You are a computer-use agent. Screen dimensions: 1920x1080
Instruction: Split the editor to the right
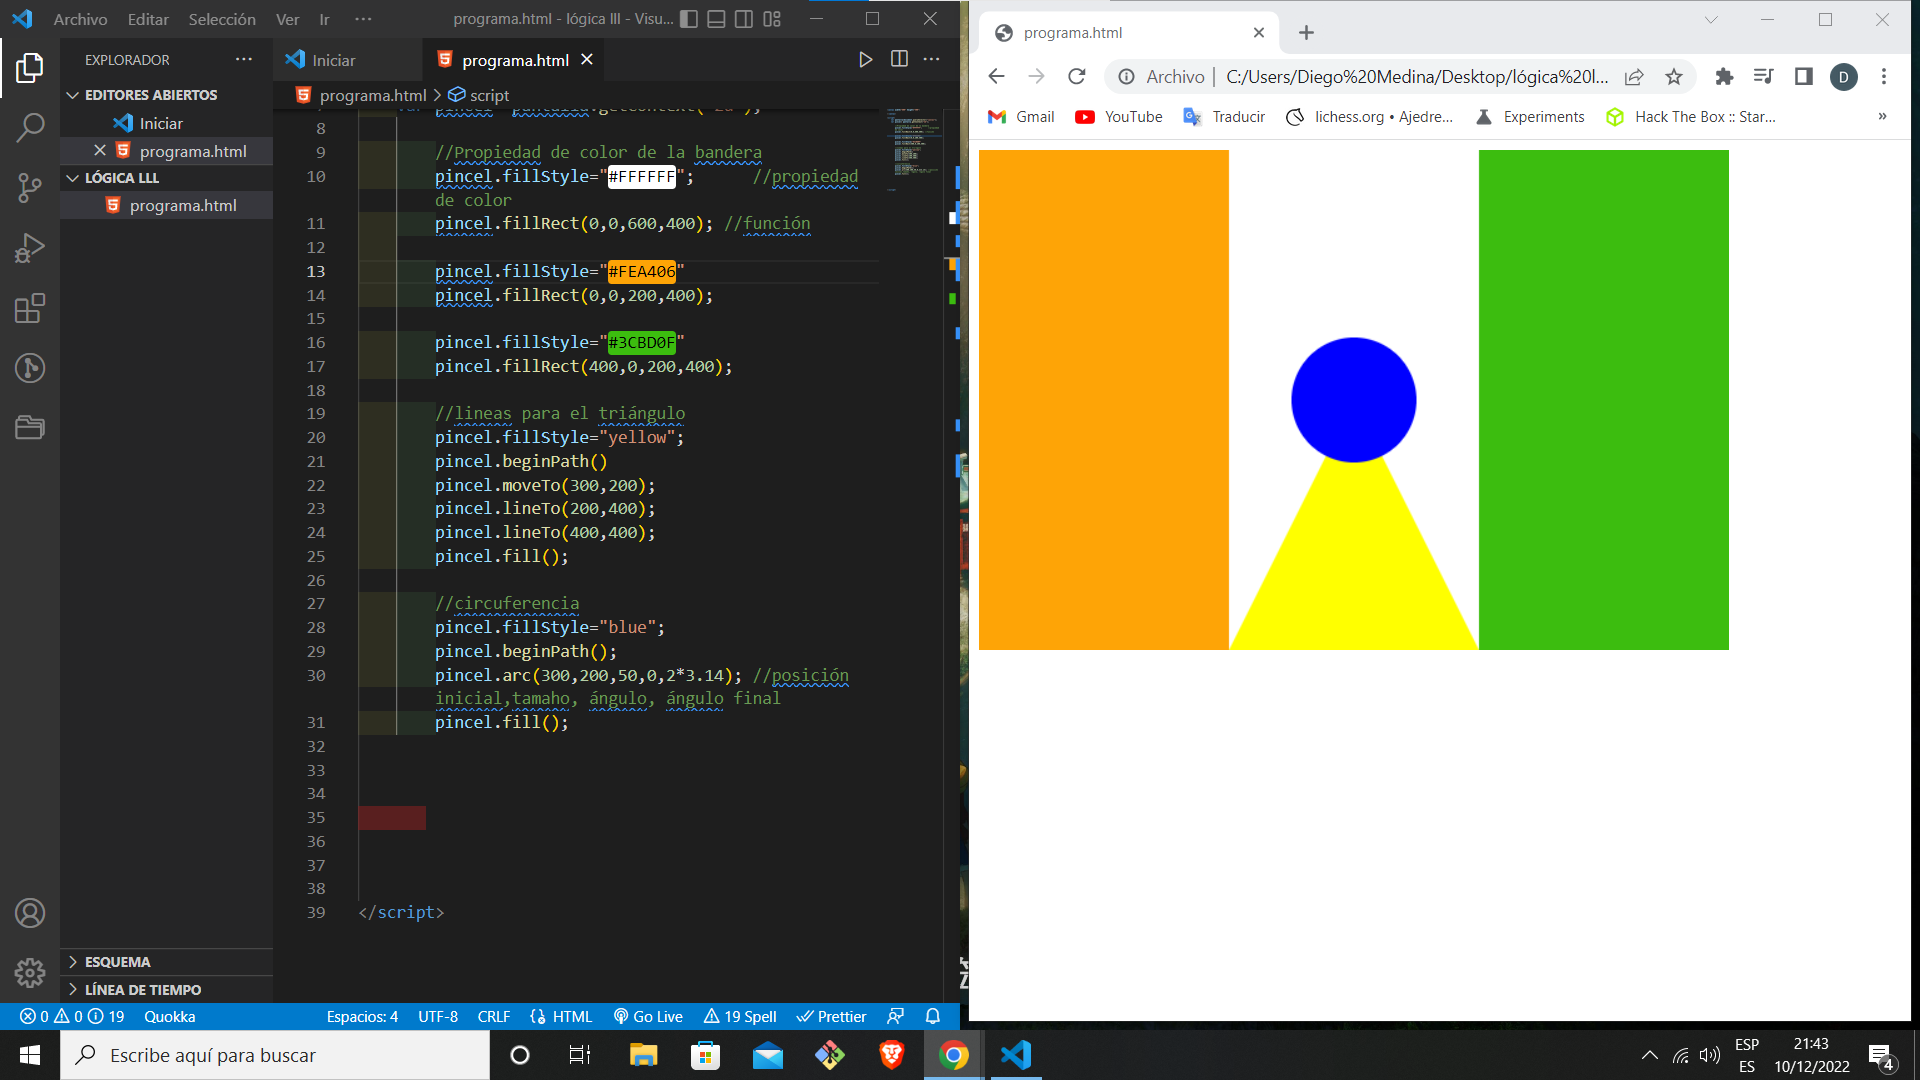899,60
